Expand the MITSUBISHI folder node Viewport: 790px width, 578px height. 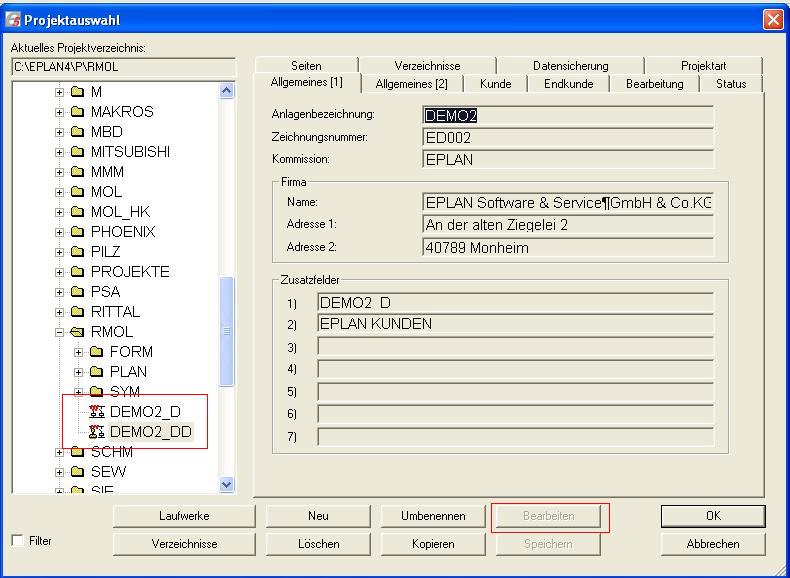(x=59, y=152)
